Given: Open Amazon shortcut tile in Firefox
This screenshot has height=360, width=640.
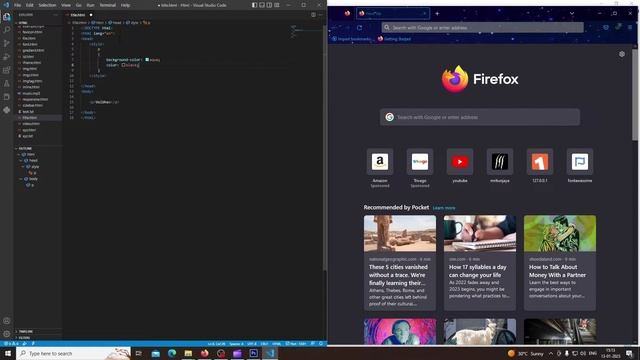Looking at the screenshot, I should pos(380,162).
